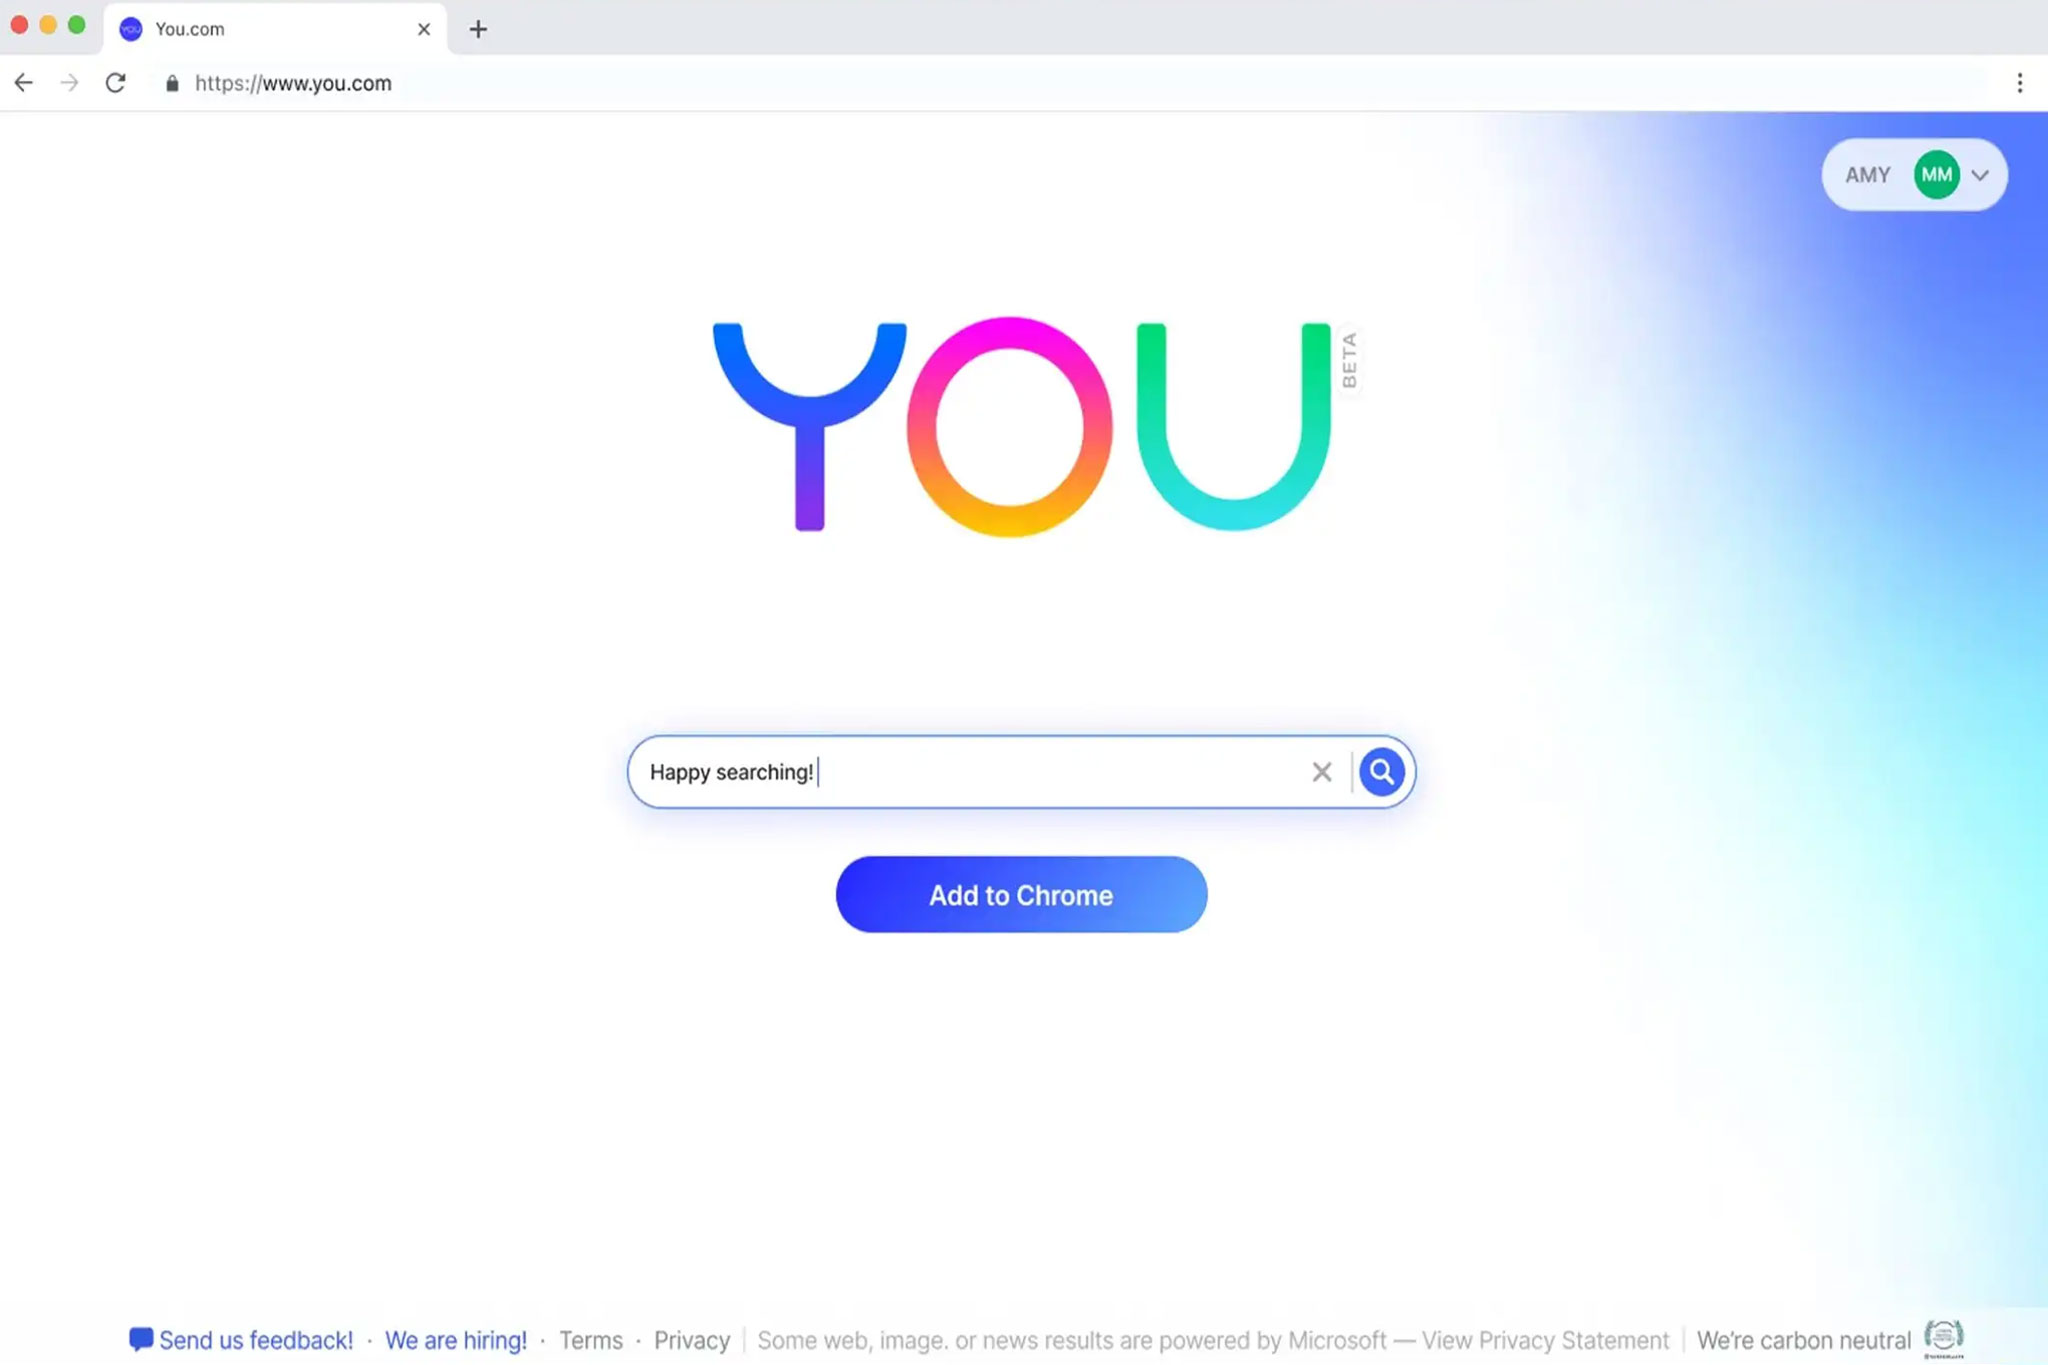
Task: Click the padlock site info icon
Action: tap(172, 83)
